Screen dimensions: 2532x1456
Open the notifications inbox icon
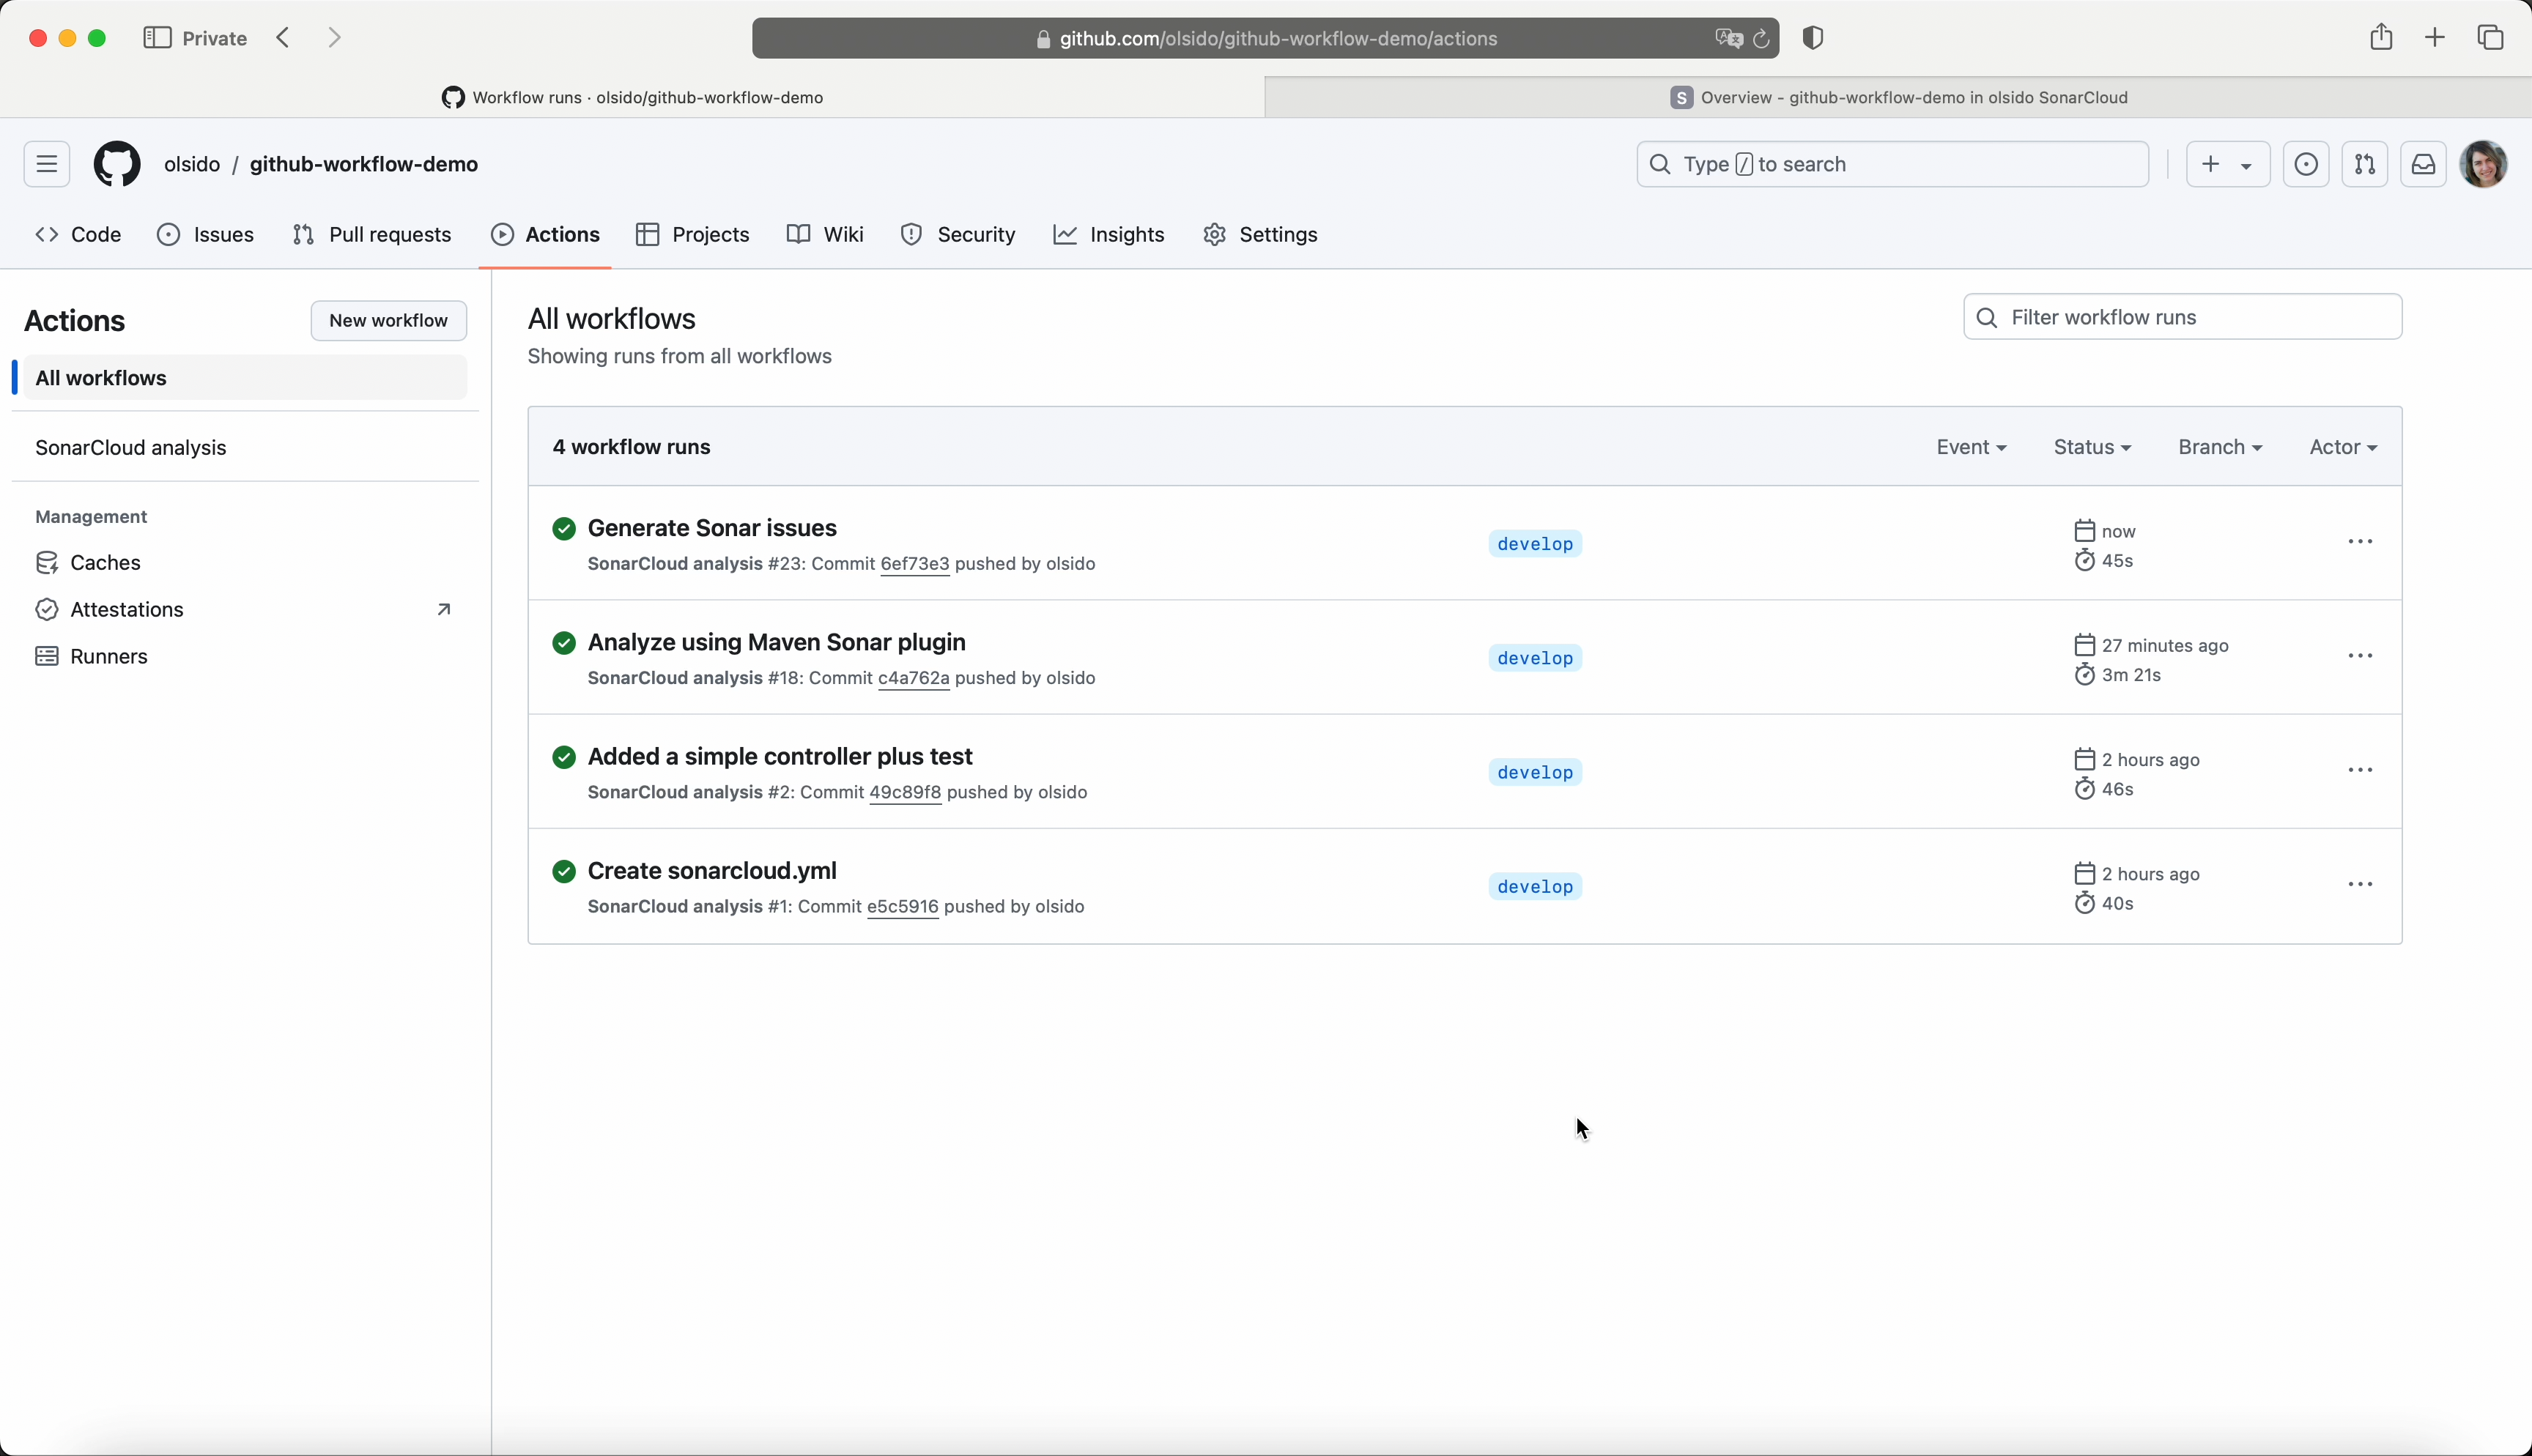(2423, 164)
